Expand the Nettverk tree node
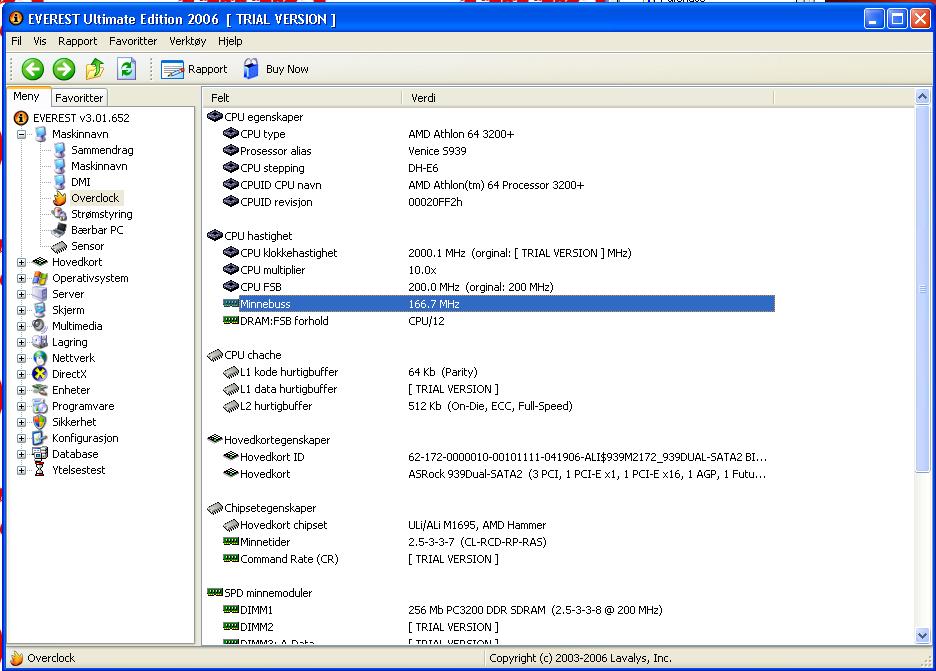 pyautogui.click(x=21, y=358)
